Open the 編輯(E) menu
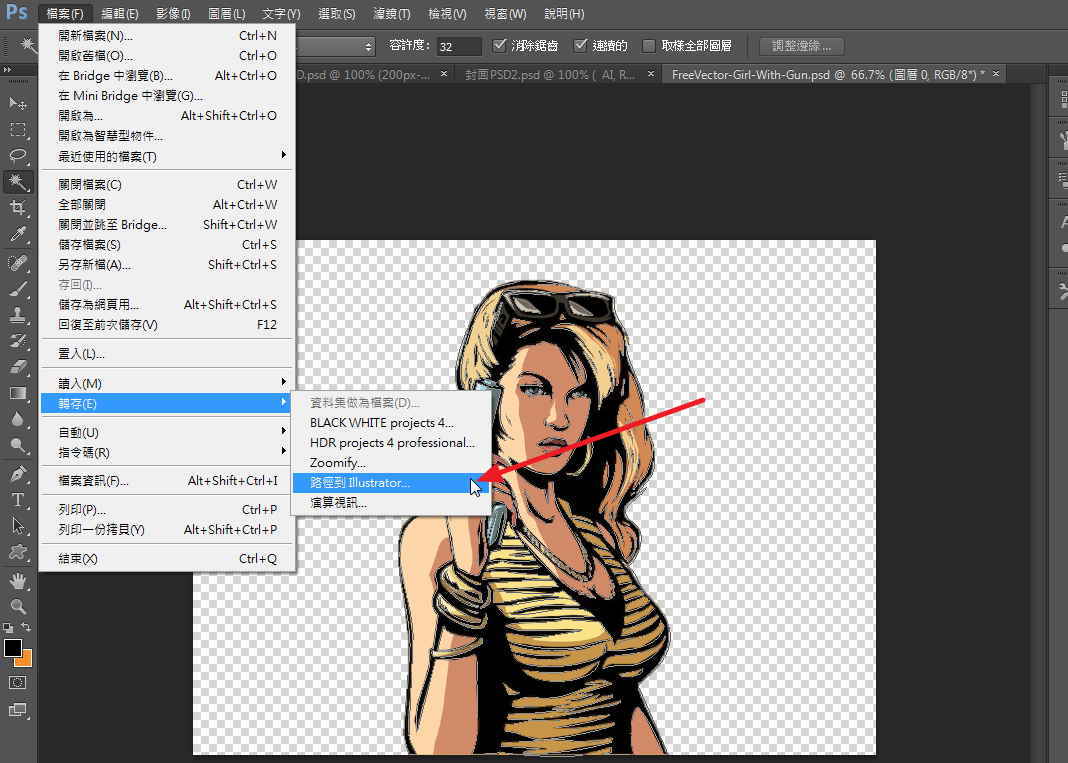 click(119, 14)
